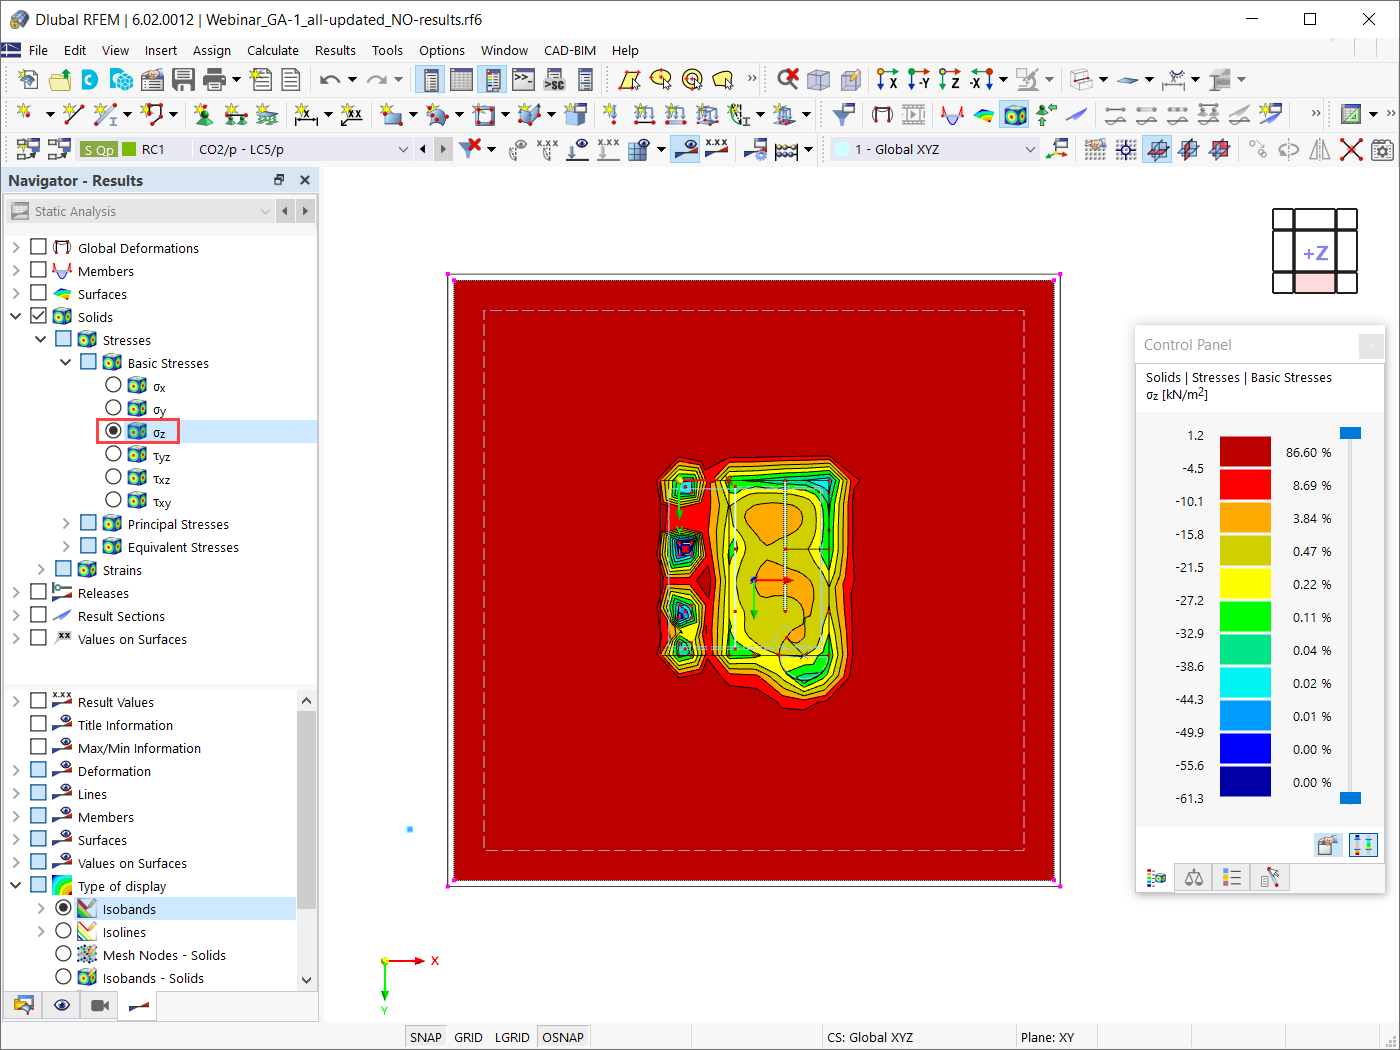Toggle solid results colored cube icon

1015,114
